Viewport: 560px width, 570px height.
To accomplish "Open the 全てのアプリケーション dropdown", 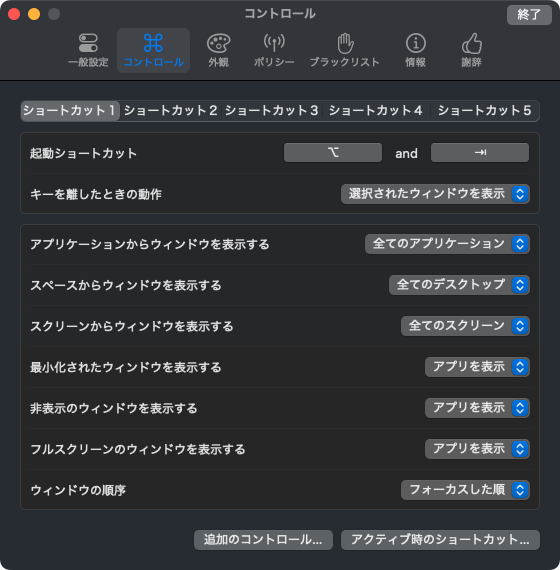I will [447, 244].
